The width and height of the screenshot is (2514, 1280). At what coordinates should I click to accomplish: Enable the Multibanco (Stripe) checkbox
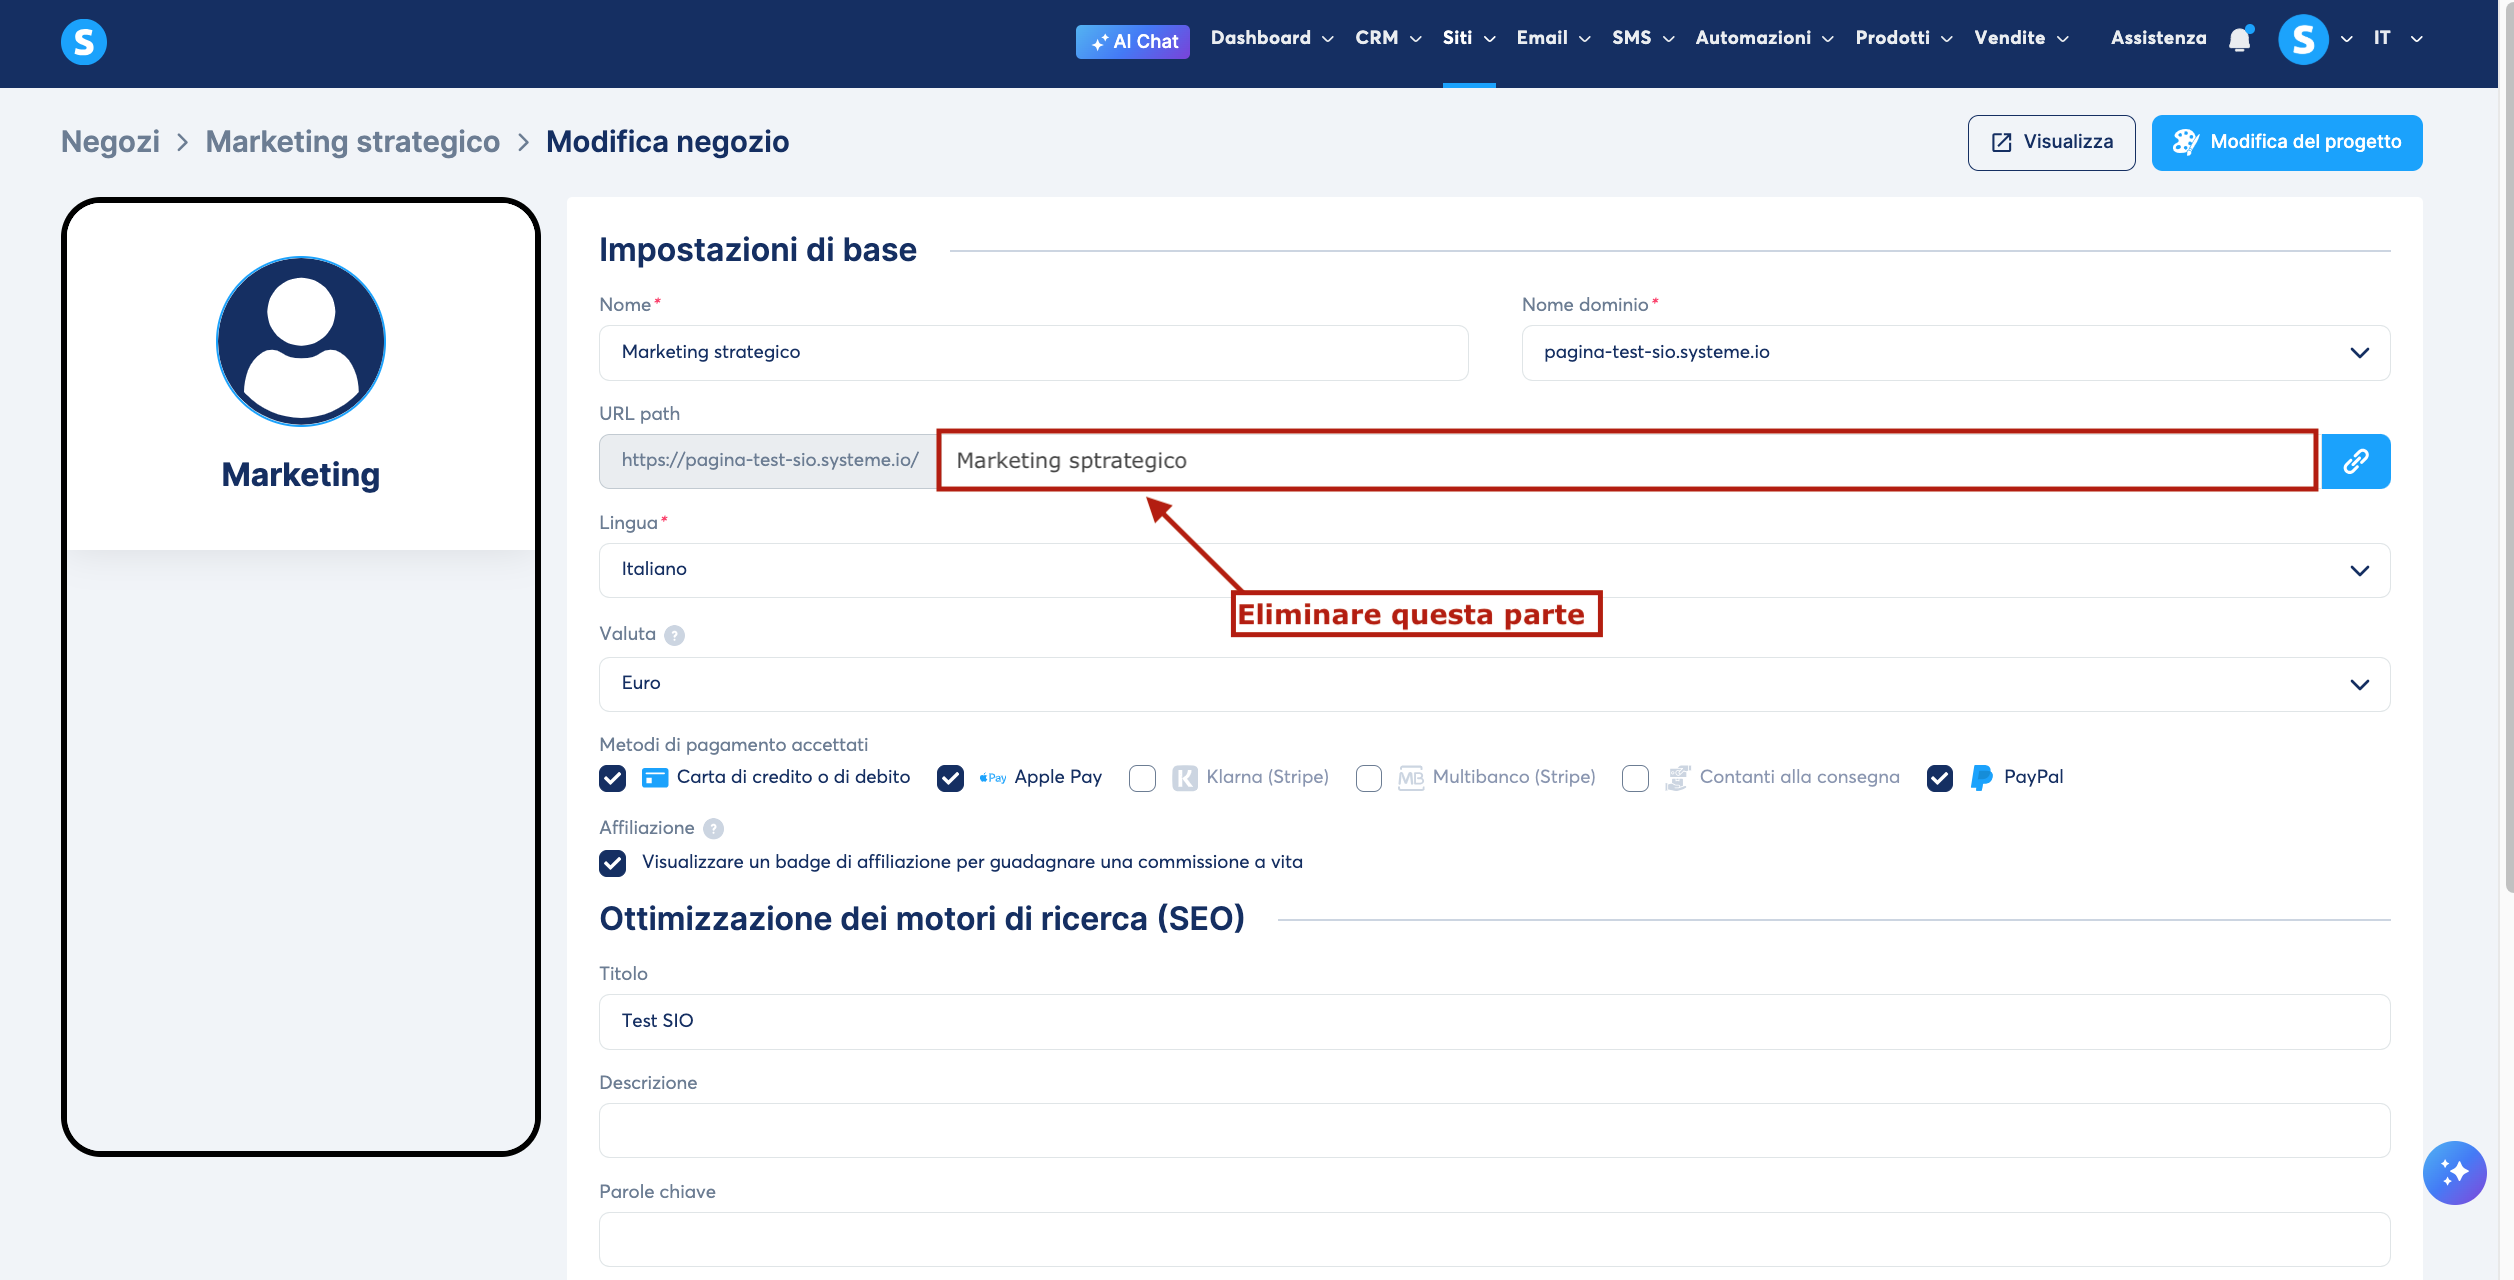click(1369, 778)
